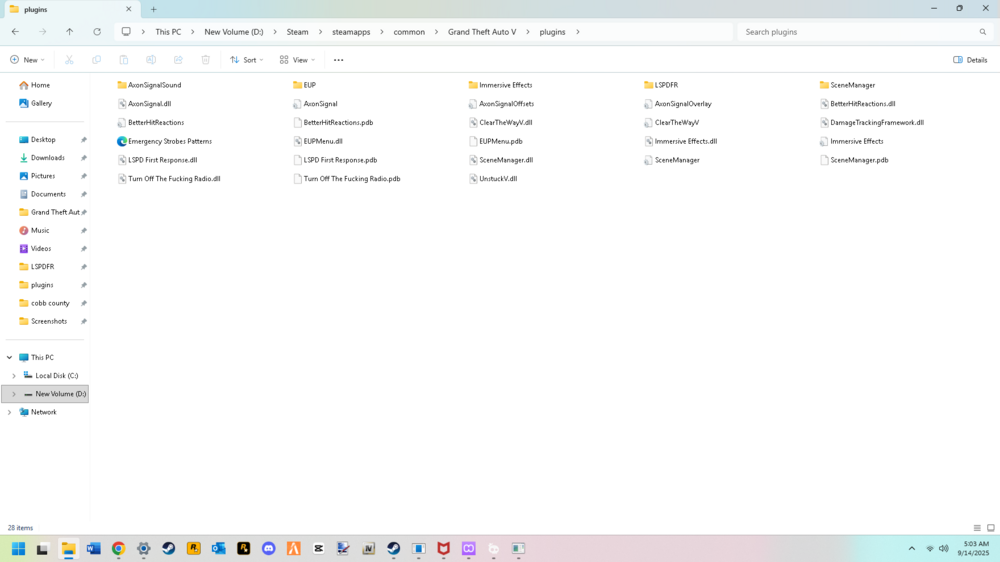The width and height of the screenshot is (1000, 562).
Task: Select UnstuckV.dll file
Action: pyautogui.click(x=493, y=179)
